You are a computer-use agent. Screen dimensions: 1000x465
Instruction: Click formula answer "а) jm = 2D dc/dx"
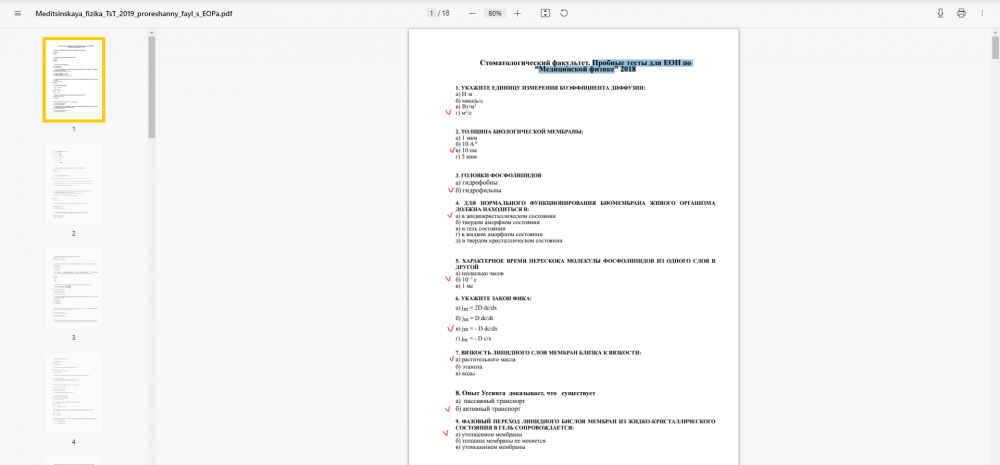pyautogui.click(x=476, y=307)
